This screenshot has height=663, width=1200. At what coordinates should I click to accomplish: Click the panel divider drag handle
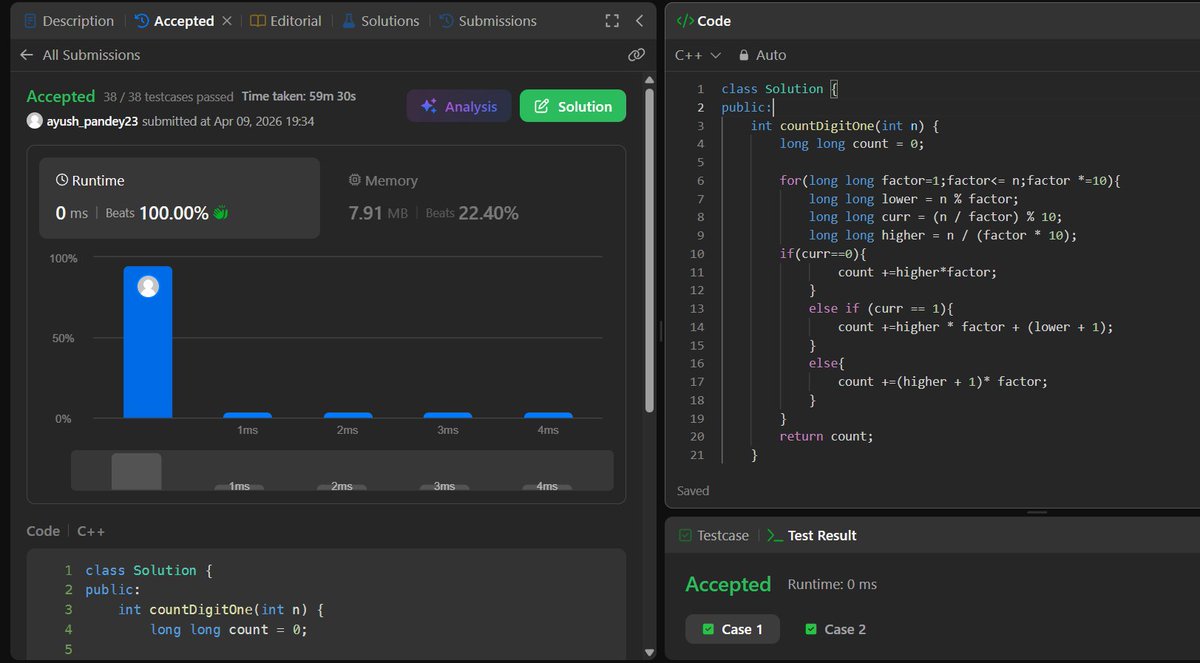pos(660,331)
